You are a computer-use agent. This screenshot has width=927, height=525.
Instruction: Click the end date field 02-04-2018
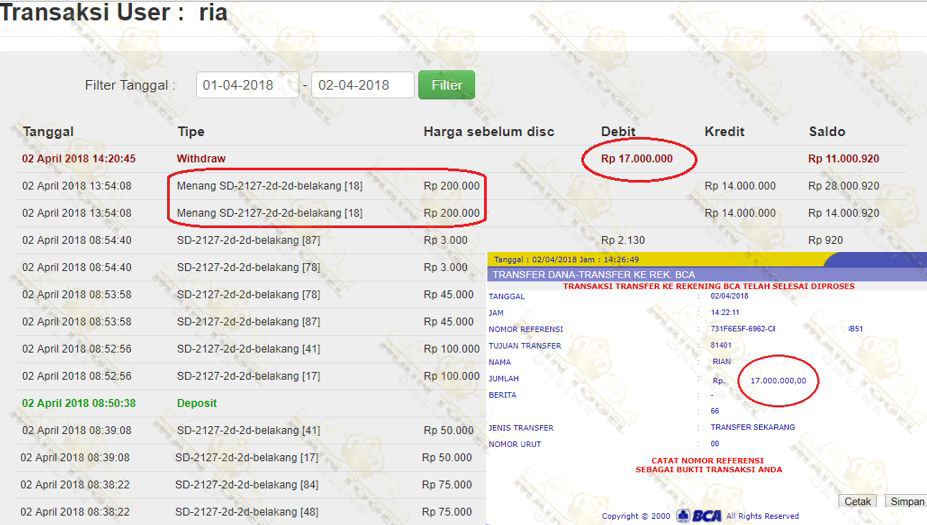point(362,85)
